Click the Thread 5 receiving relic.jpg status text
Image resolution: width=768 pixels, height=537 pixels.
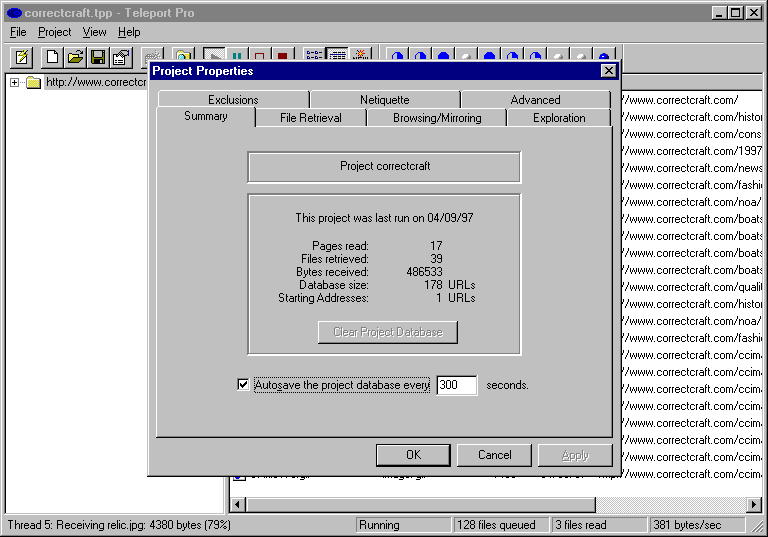[x=119, y=525]
